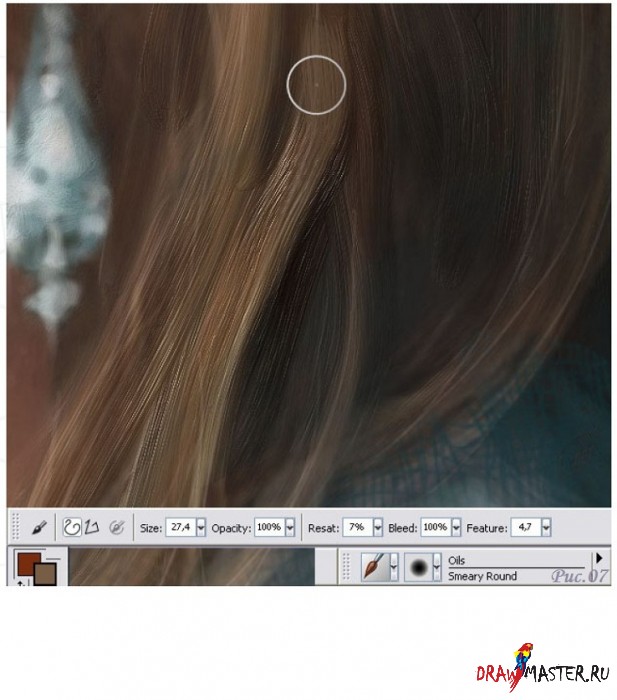Click the Opacity value field
The image size is (617, 700).
coord(268,527)
